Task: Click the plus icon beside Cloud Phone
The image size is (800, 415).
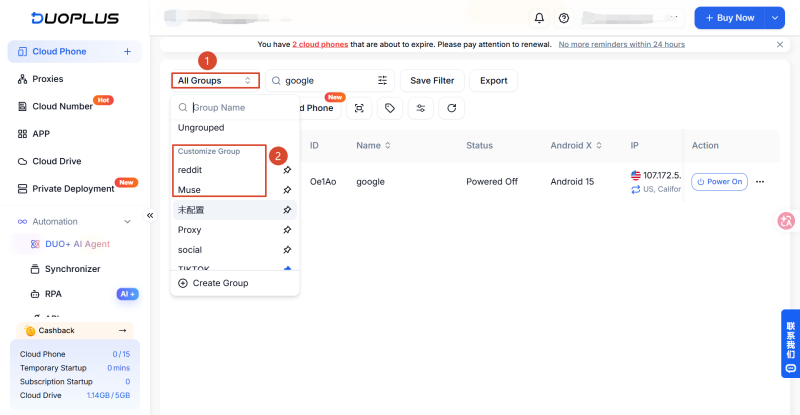Action: point(128,52)
